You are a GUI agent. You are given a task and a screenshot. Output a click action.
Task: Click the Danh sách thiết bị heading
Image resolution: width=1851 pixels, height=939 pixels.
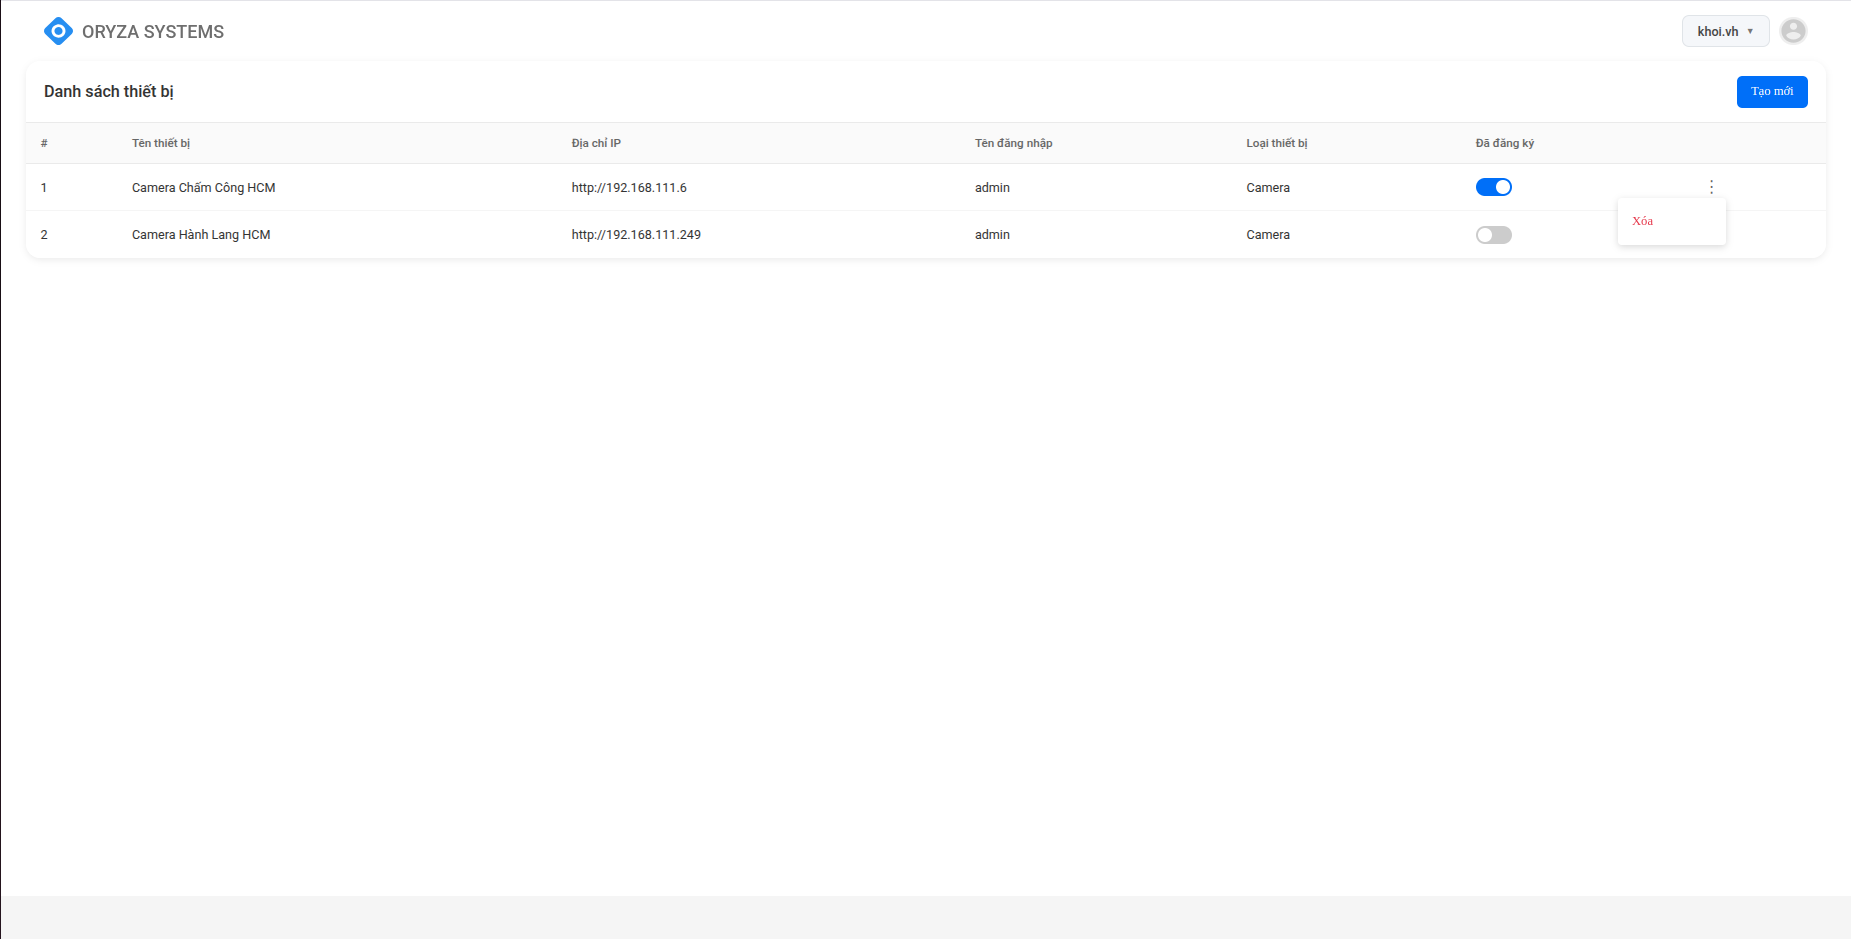109,91
